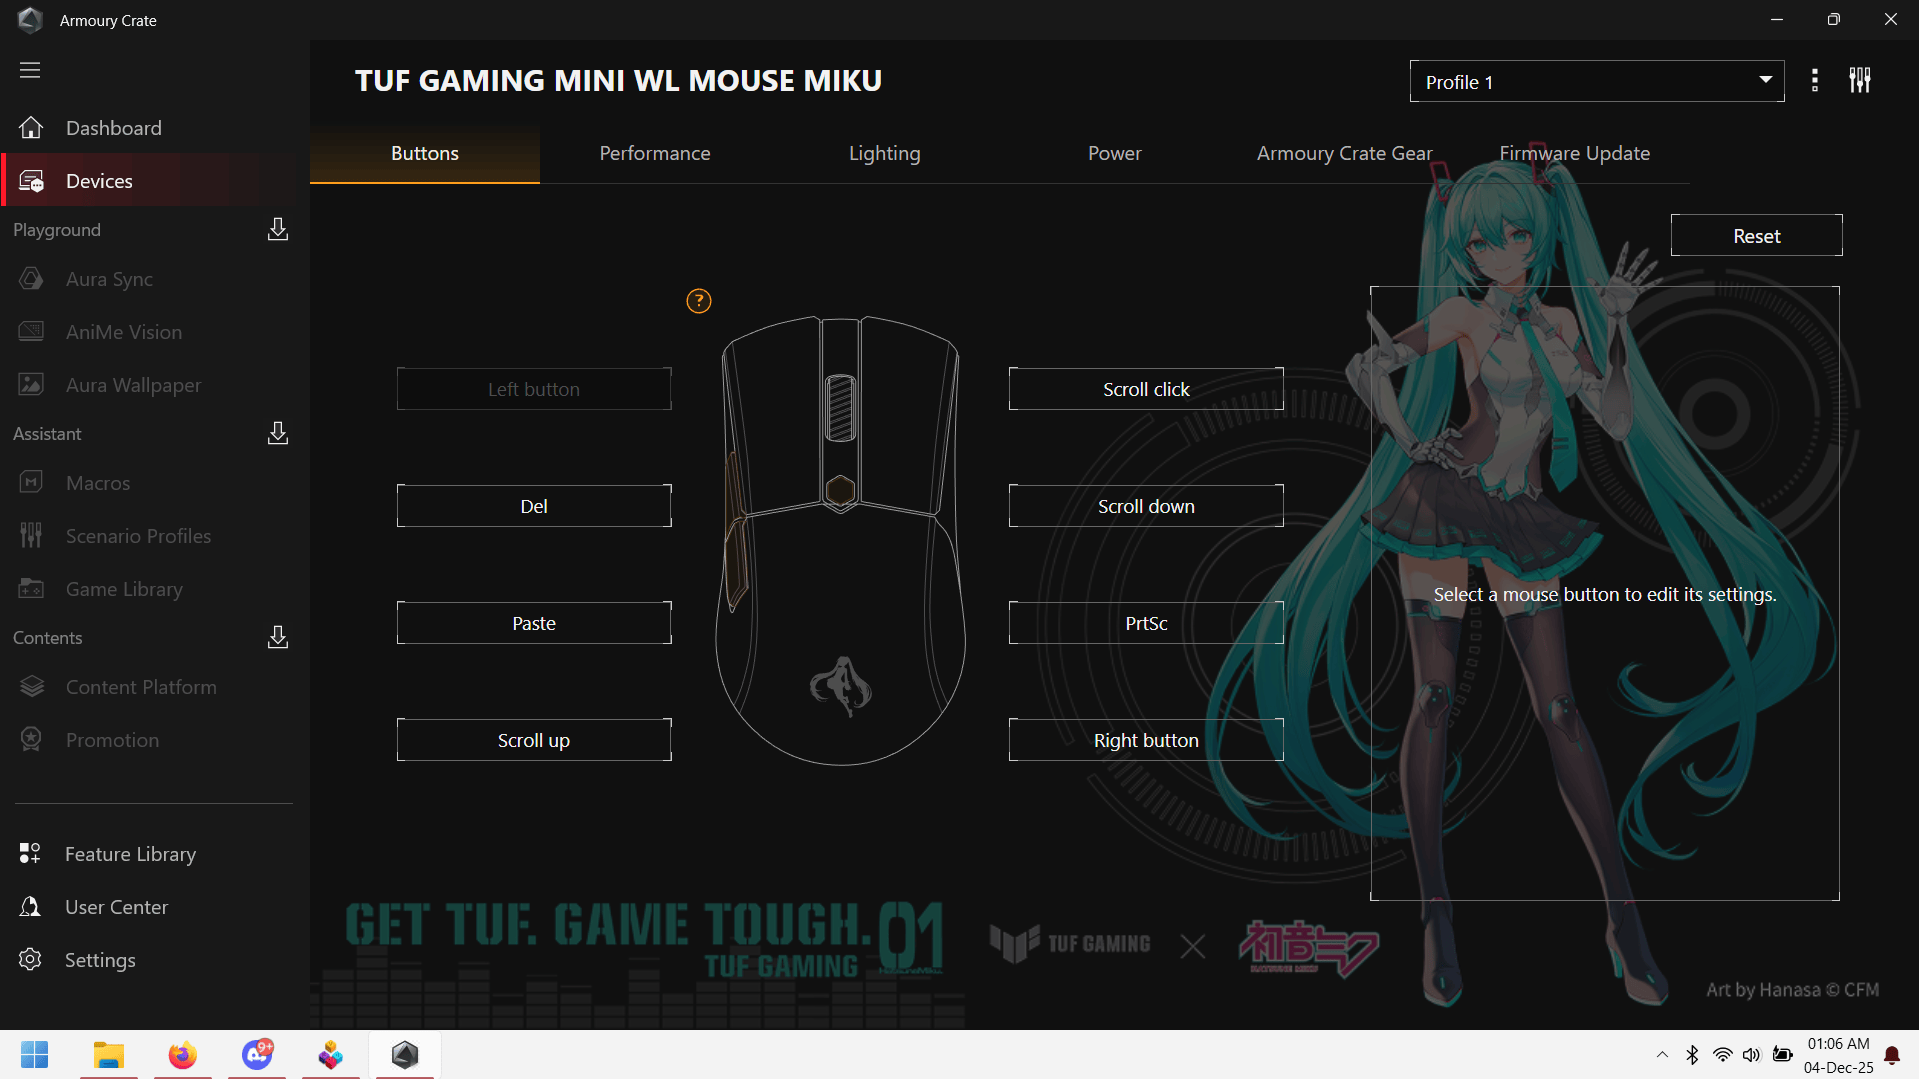Screen dimensions: 1919x1079
Task: Open the hamburger menu in the sidebar
Action: click(x=30, y=70)
